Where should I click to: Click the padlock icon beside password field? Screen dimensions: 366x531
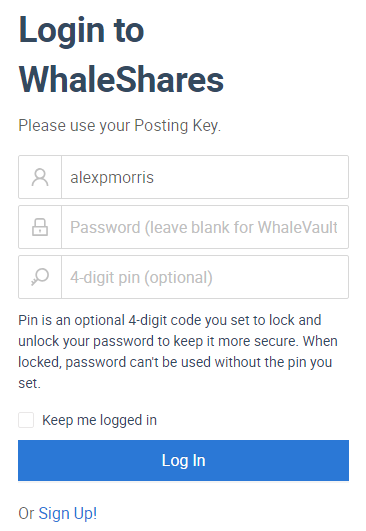40,227
